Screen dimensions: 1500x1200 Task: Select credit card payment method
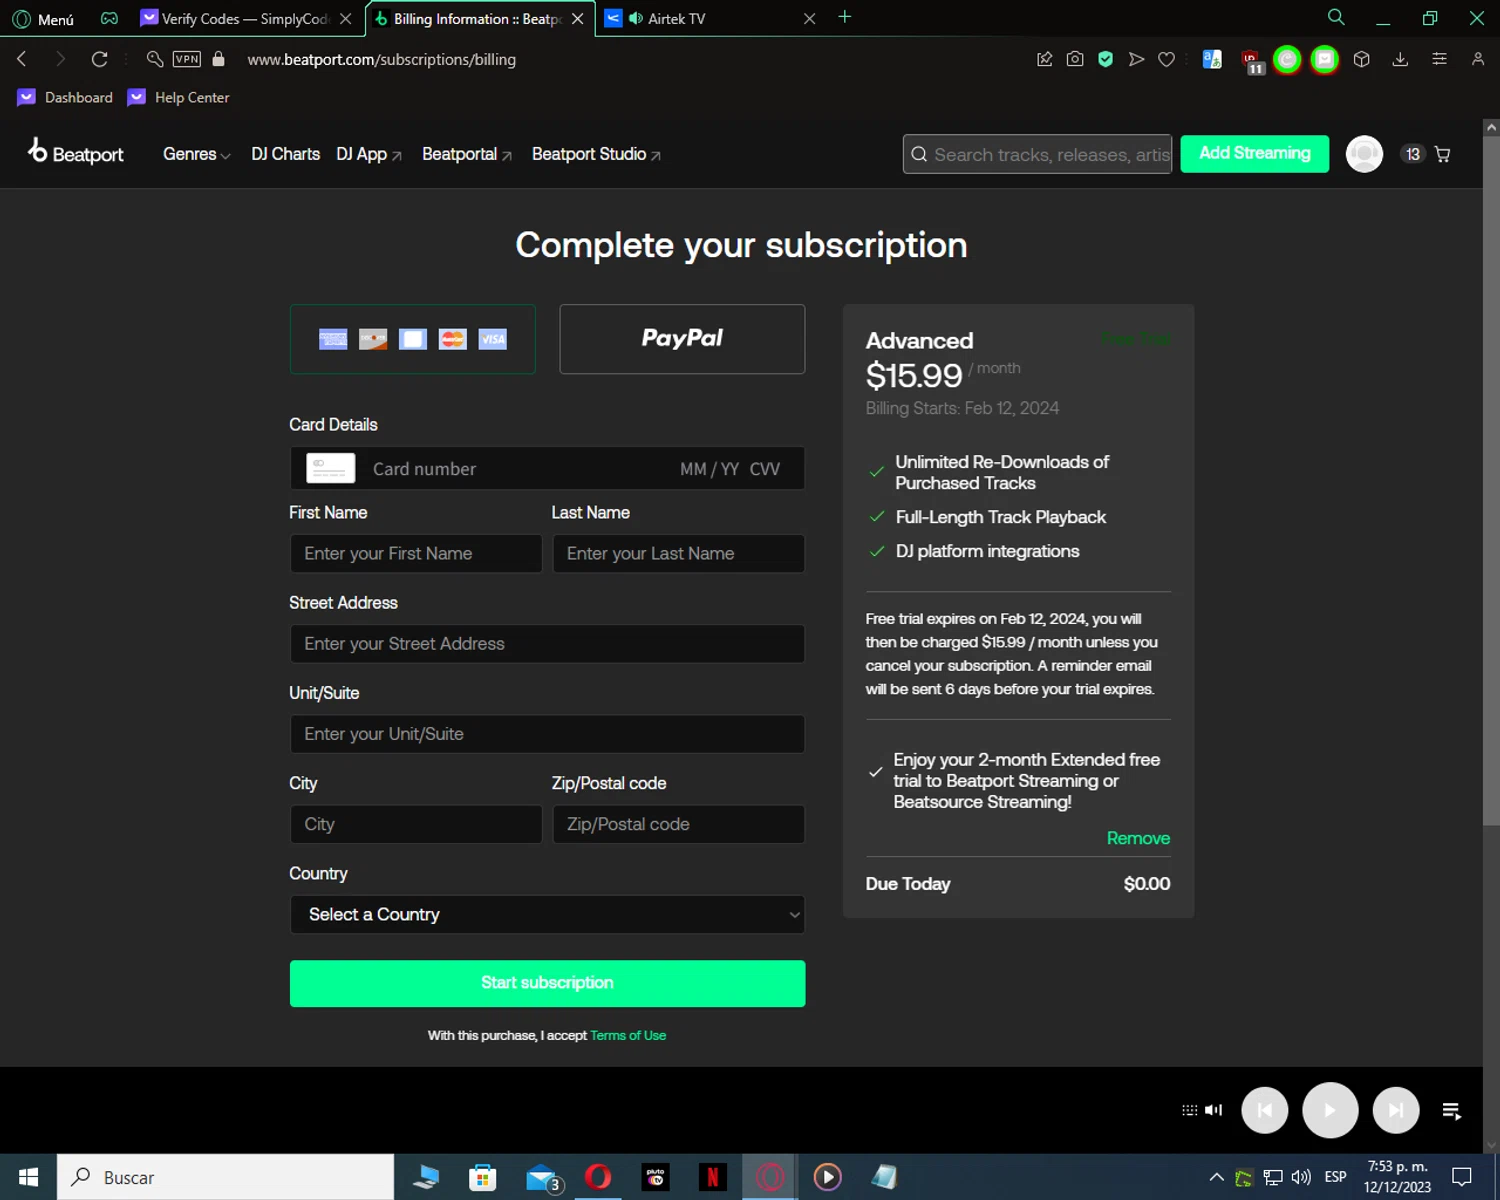coord(413,339)
